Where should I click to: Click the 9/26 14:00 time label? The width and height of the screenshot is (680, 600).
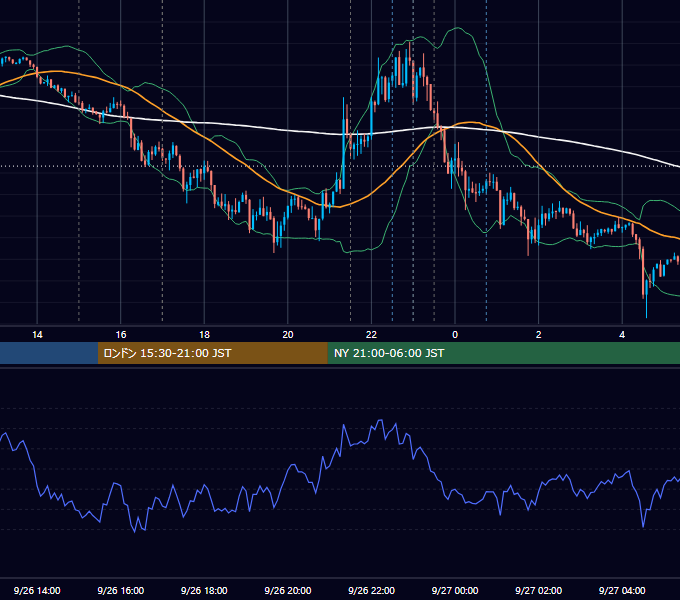[37, 590]
